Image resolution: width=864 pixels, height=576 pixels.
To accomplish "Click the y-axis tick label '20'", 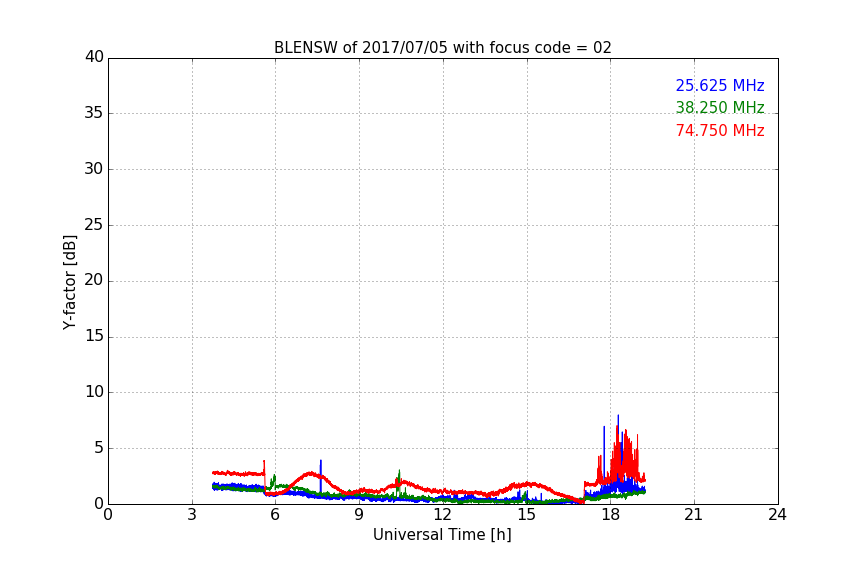I will coord(94,280).
